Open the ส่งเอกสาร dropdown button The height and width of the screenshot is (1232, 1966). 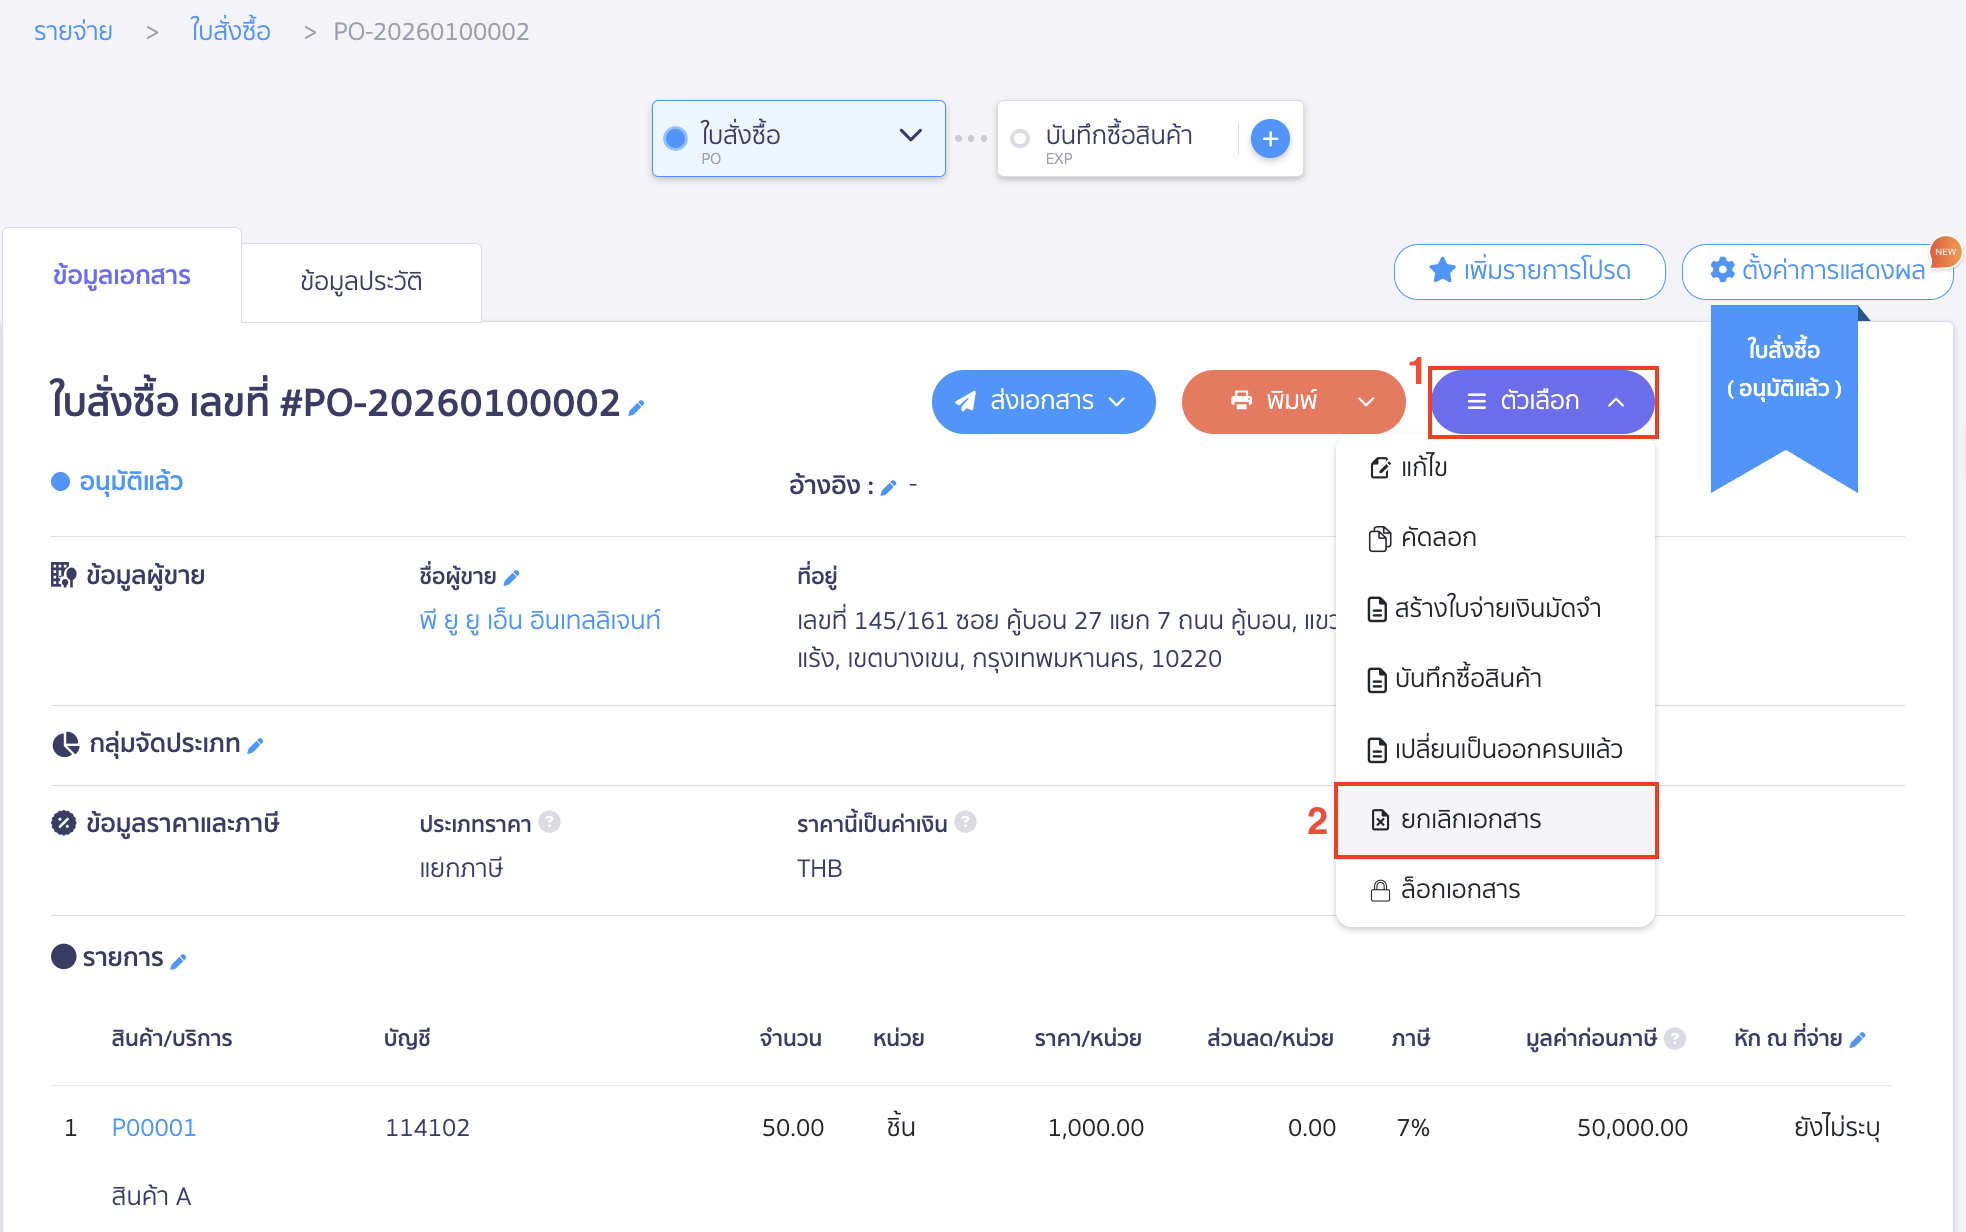point(1043,401)
